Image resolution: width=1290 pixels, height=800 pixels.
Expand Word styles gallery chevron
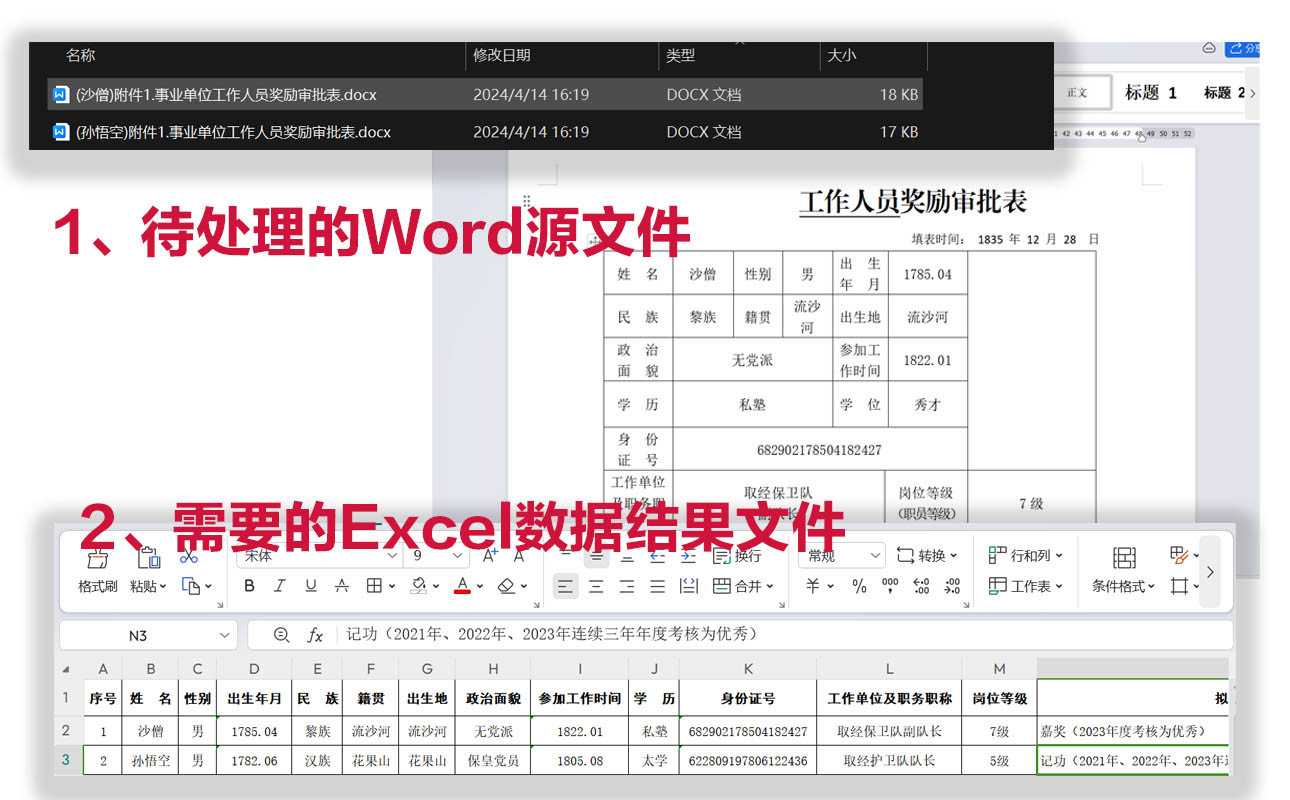pos(1253,93)
